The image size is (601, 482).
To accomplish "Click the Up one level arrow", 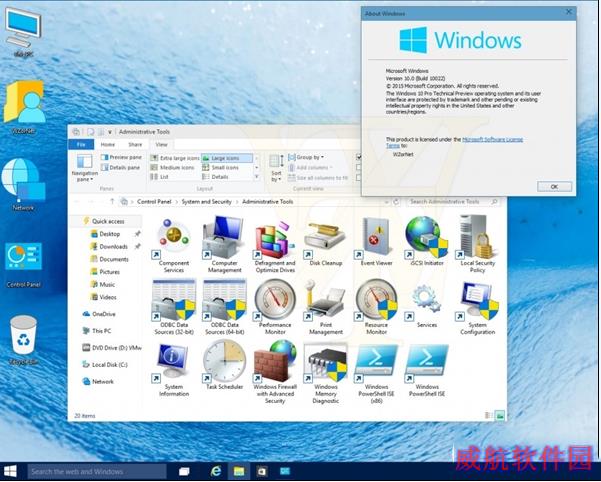I will (112, 202).
